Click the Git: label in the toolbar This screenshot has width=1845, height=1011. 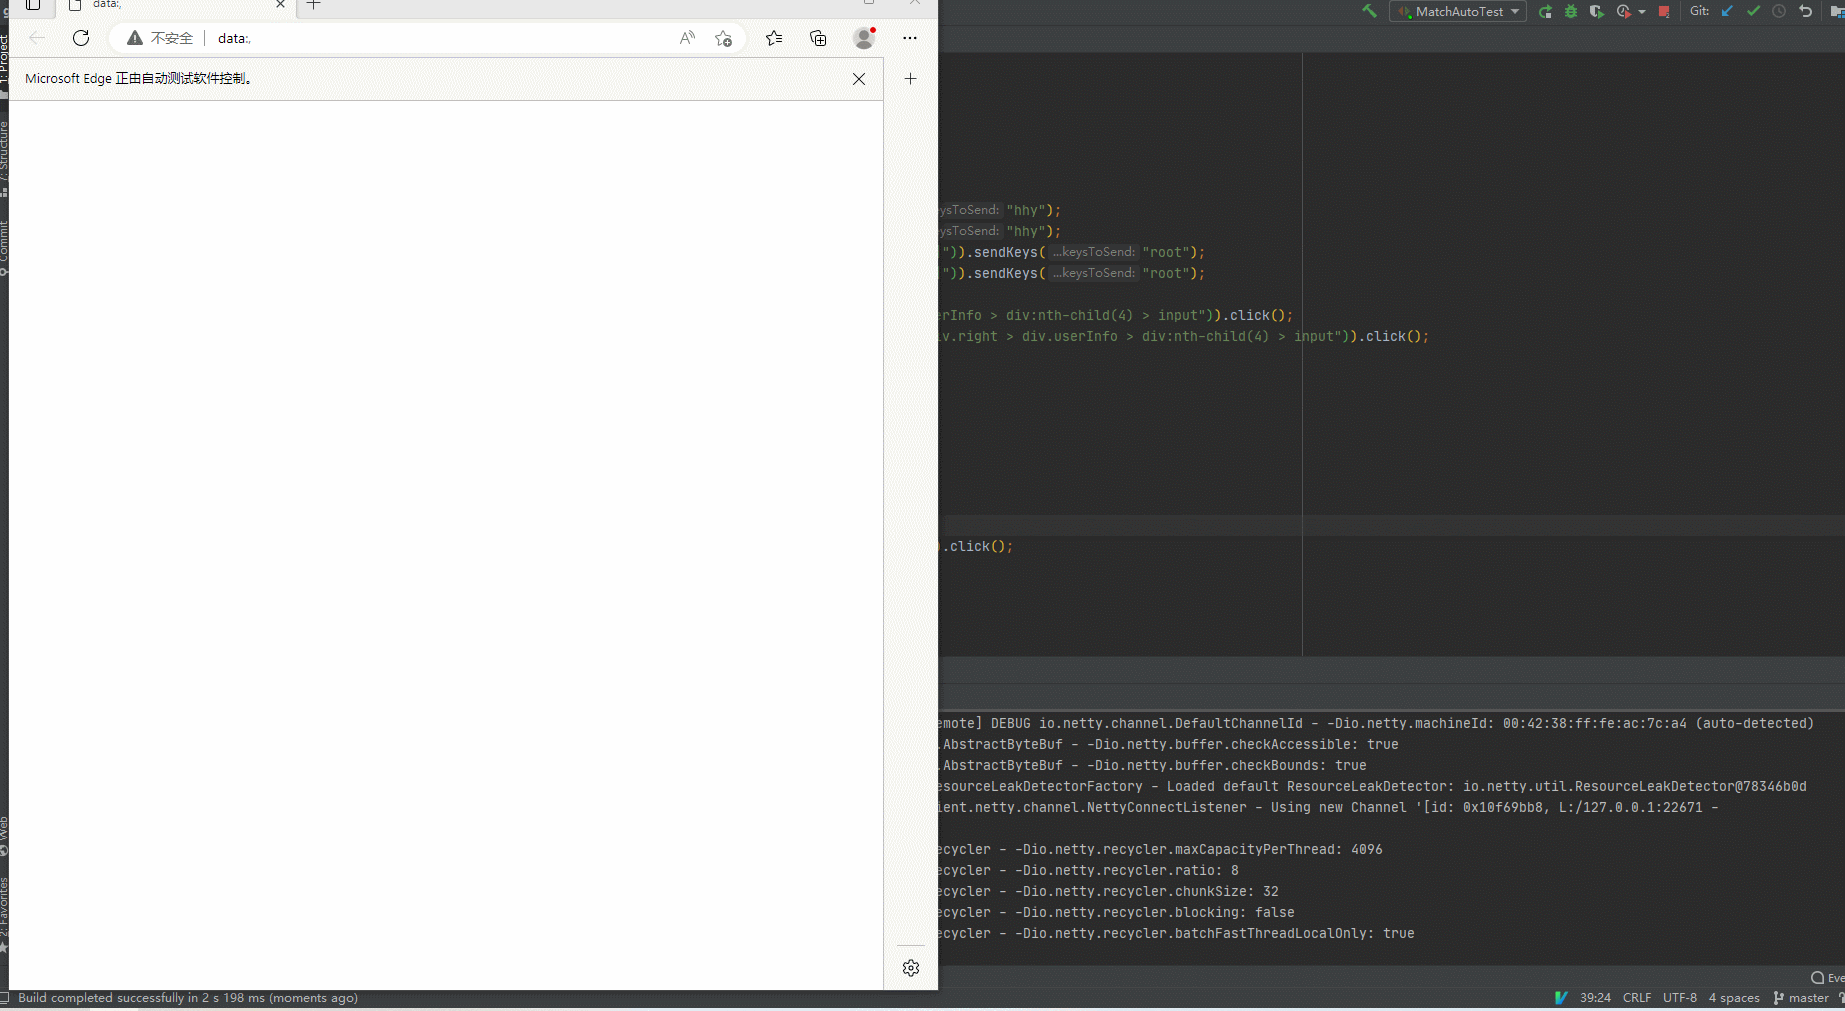pyautogui.click(x=1699, y=11)
